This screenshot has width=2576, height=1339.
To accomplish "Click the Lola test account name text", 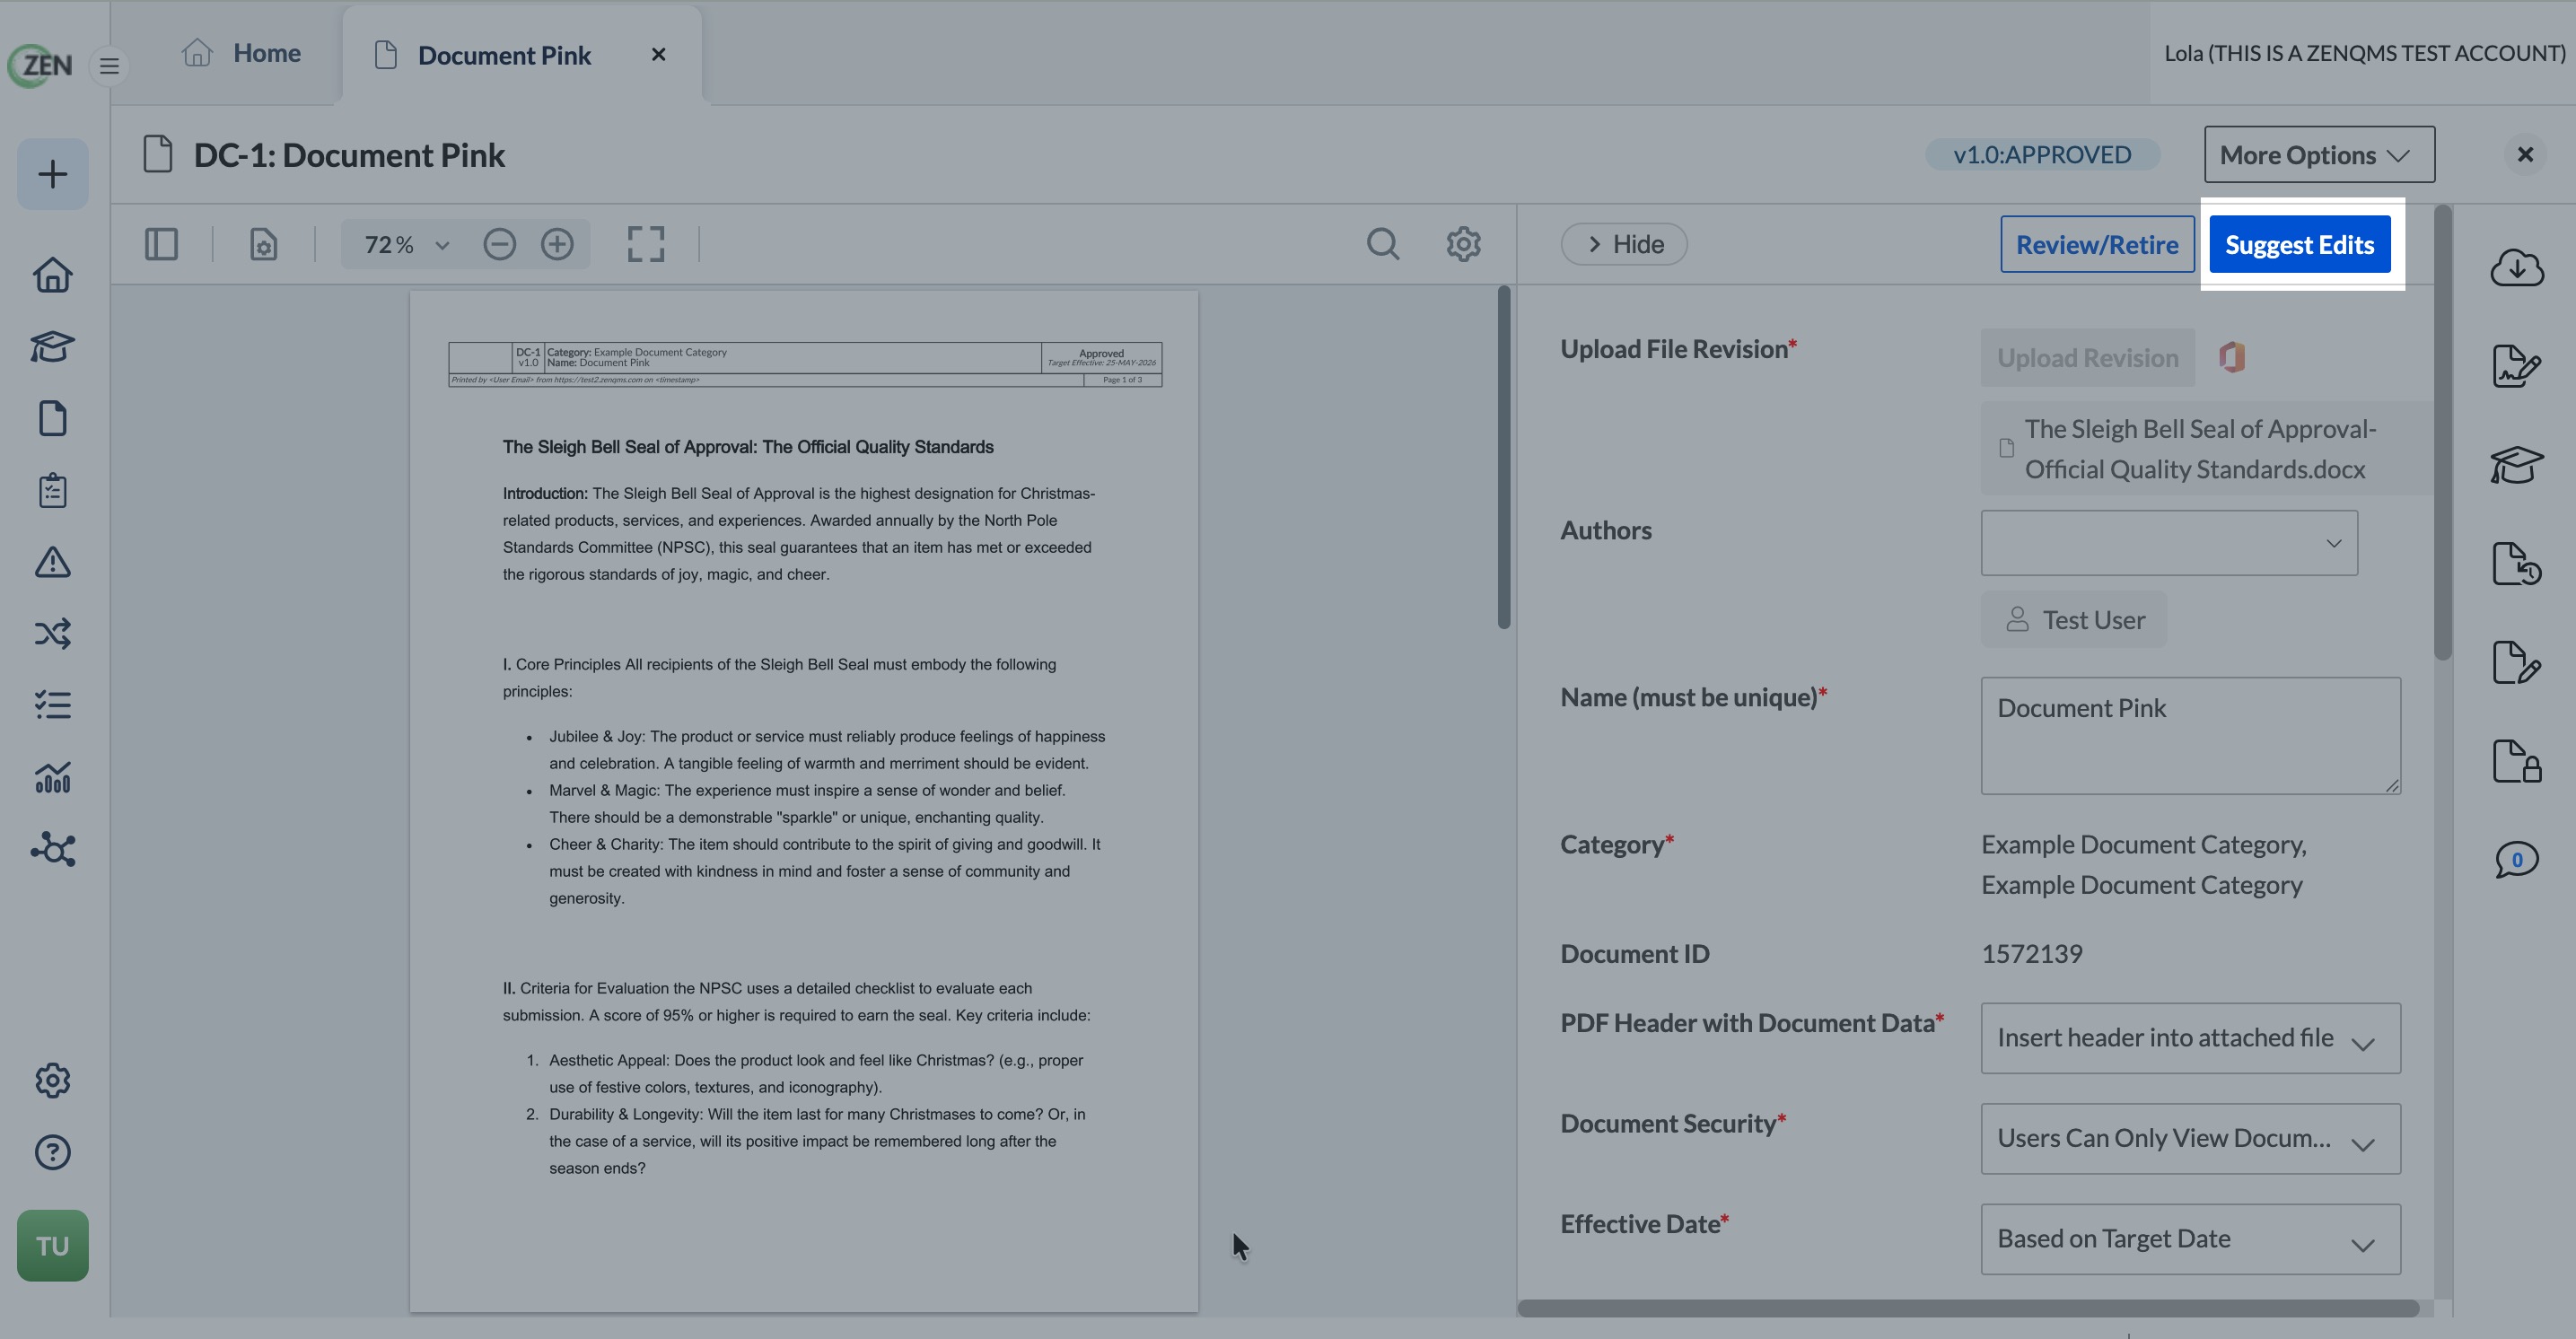I will 2365,53.
